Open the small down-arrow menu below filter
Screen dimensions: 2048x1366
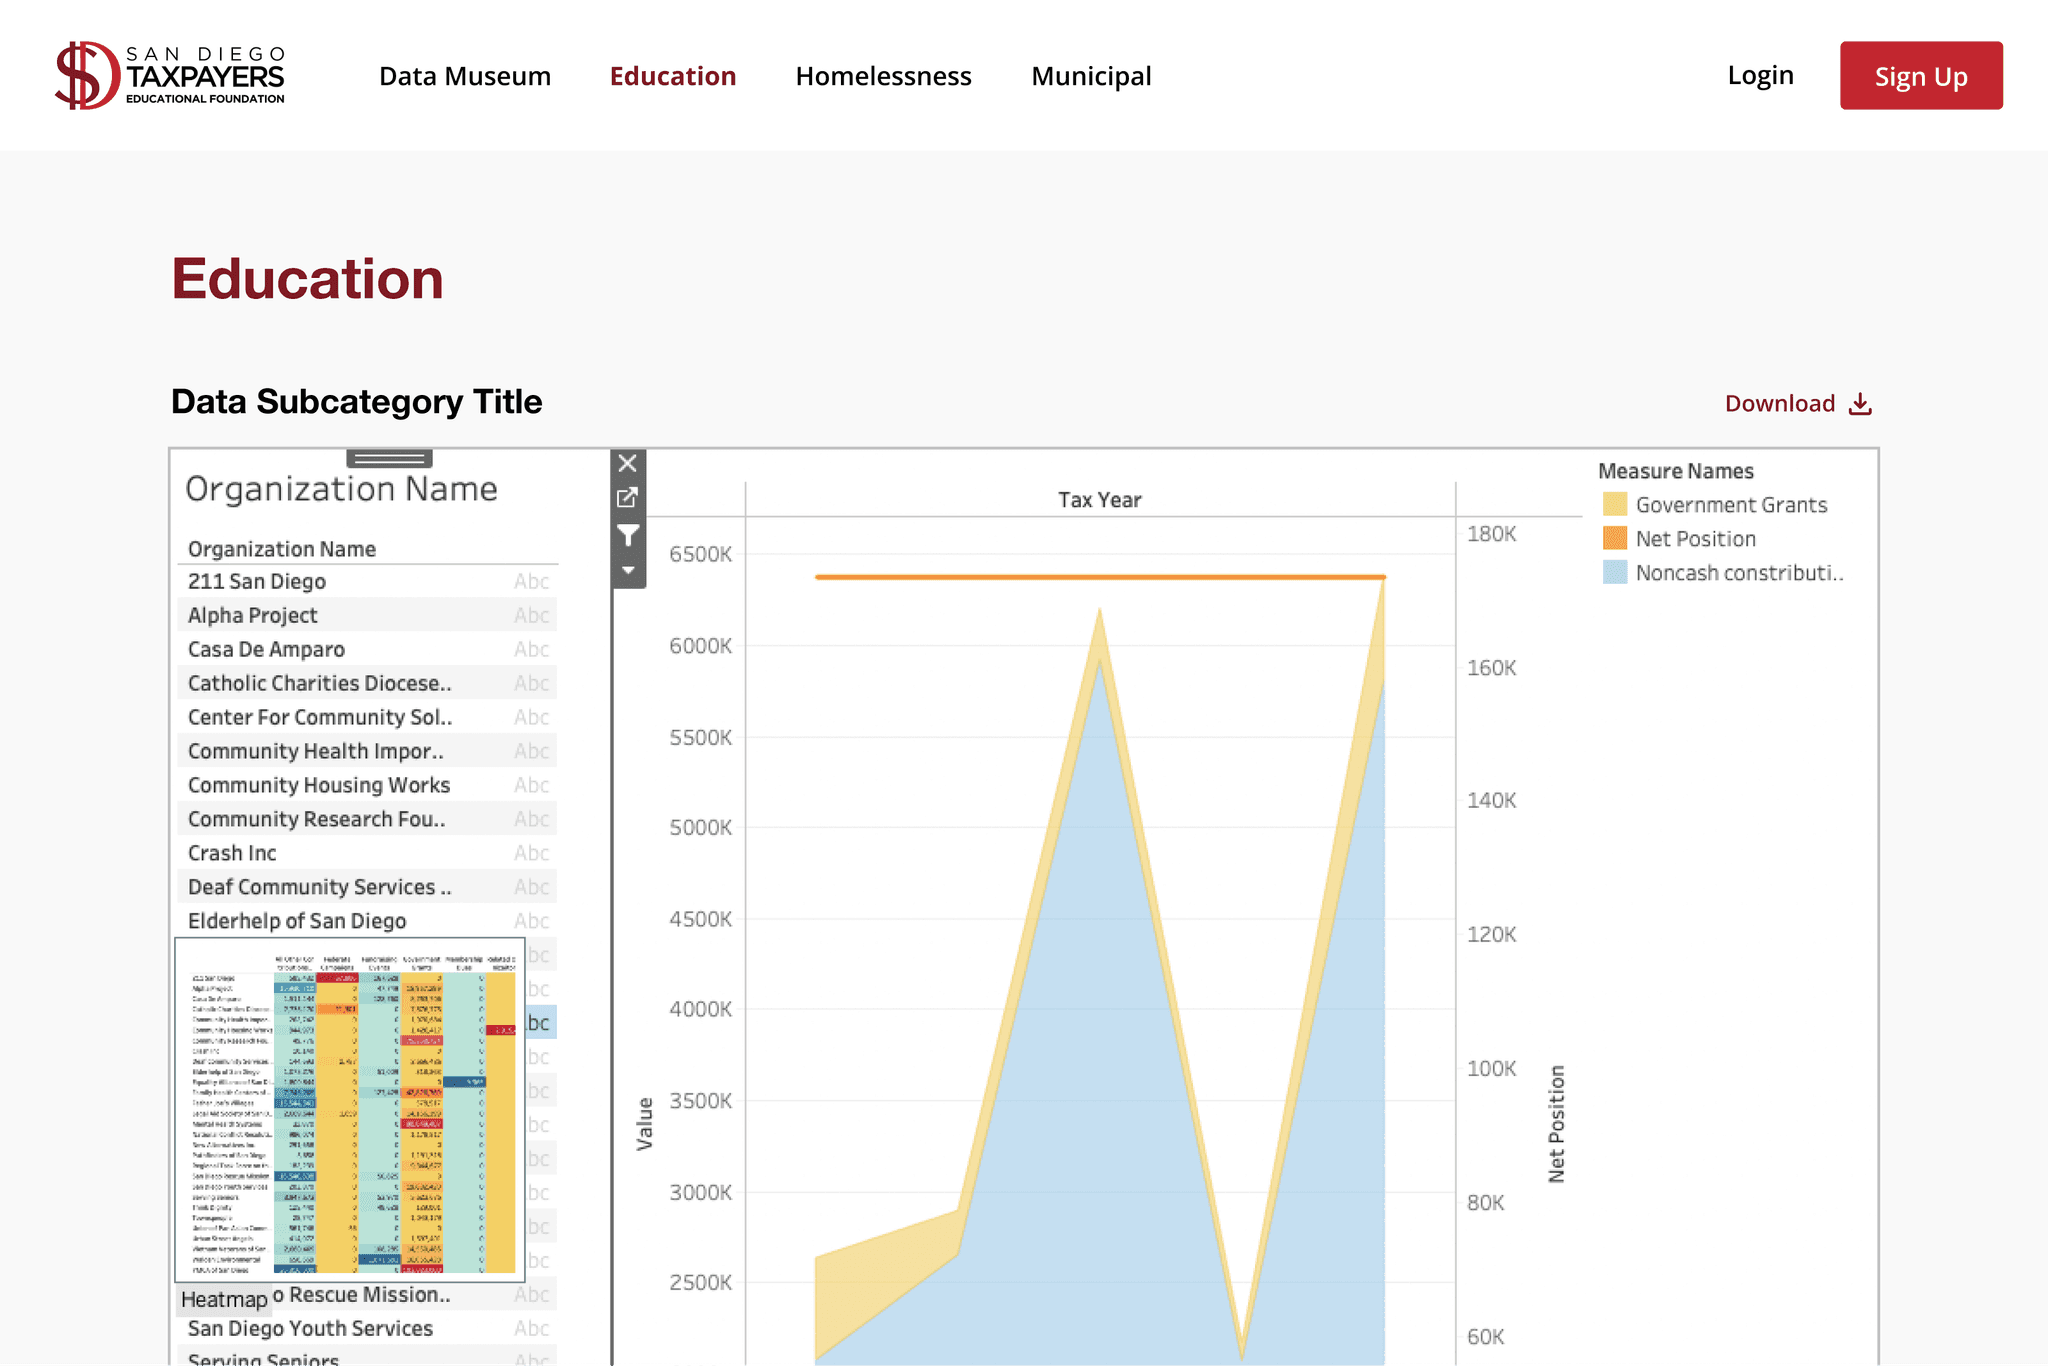[628, 571]
